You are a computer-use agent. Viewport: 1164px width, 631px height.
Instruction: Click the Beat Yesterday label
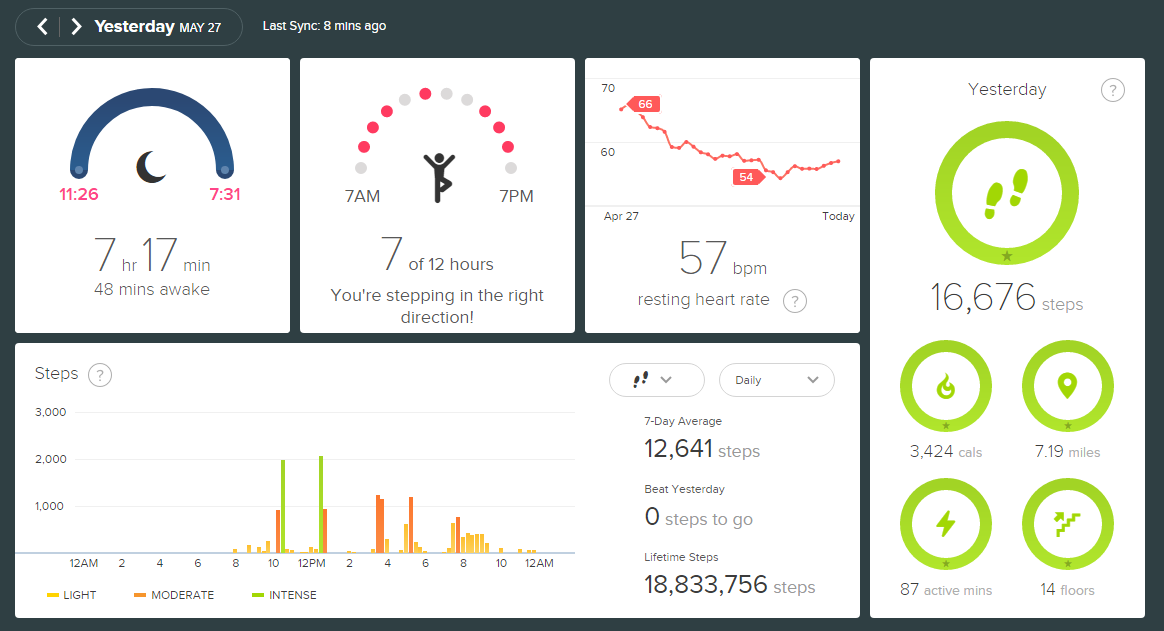tap(684, 489)
